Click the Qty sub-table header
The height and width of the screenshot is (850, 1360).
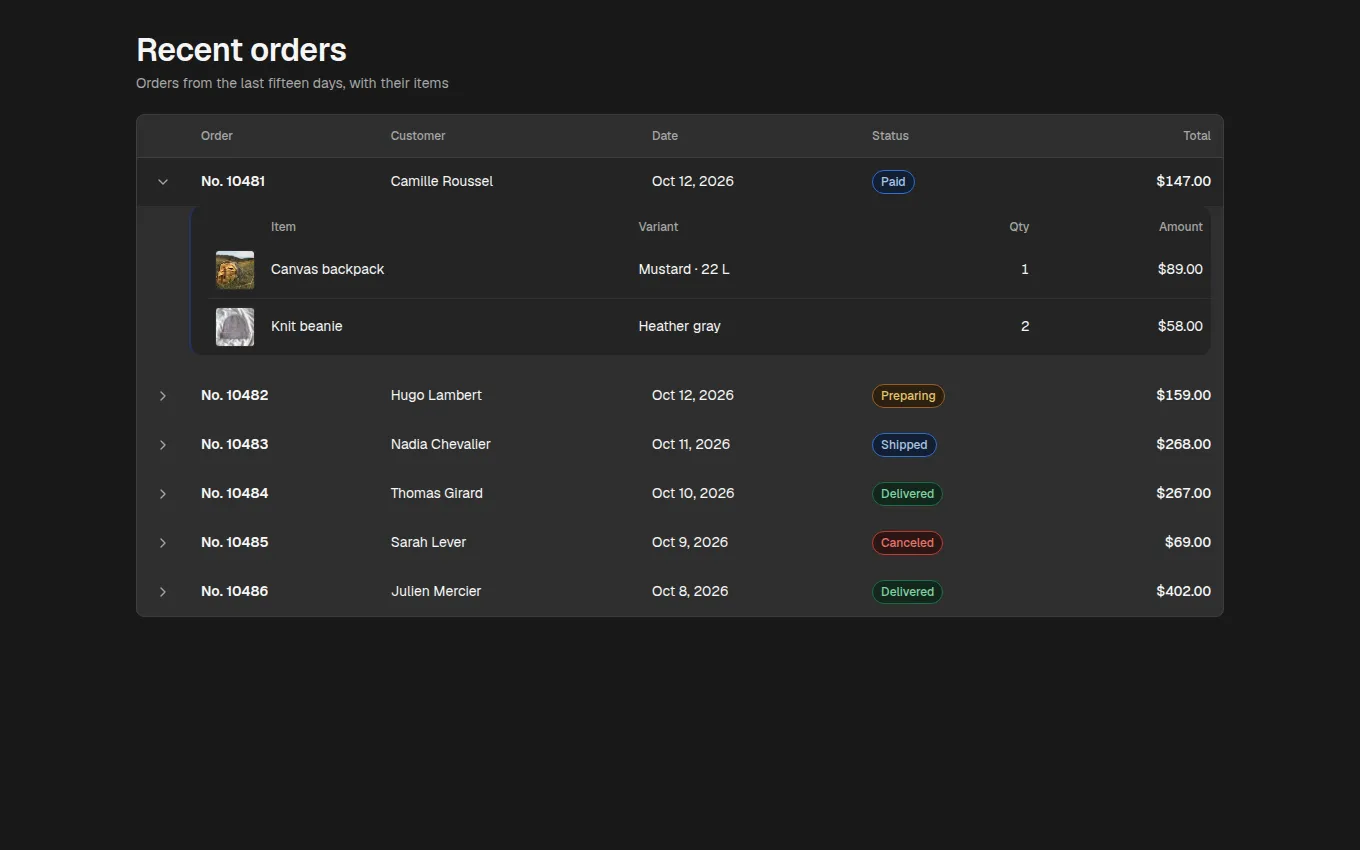pos(1019,227)
